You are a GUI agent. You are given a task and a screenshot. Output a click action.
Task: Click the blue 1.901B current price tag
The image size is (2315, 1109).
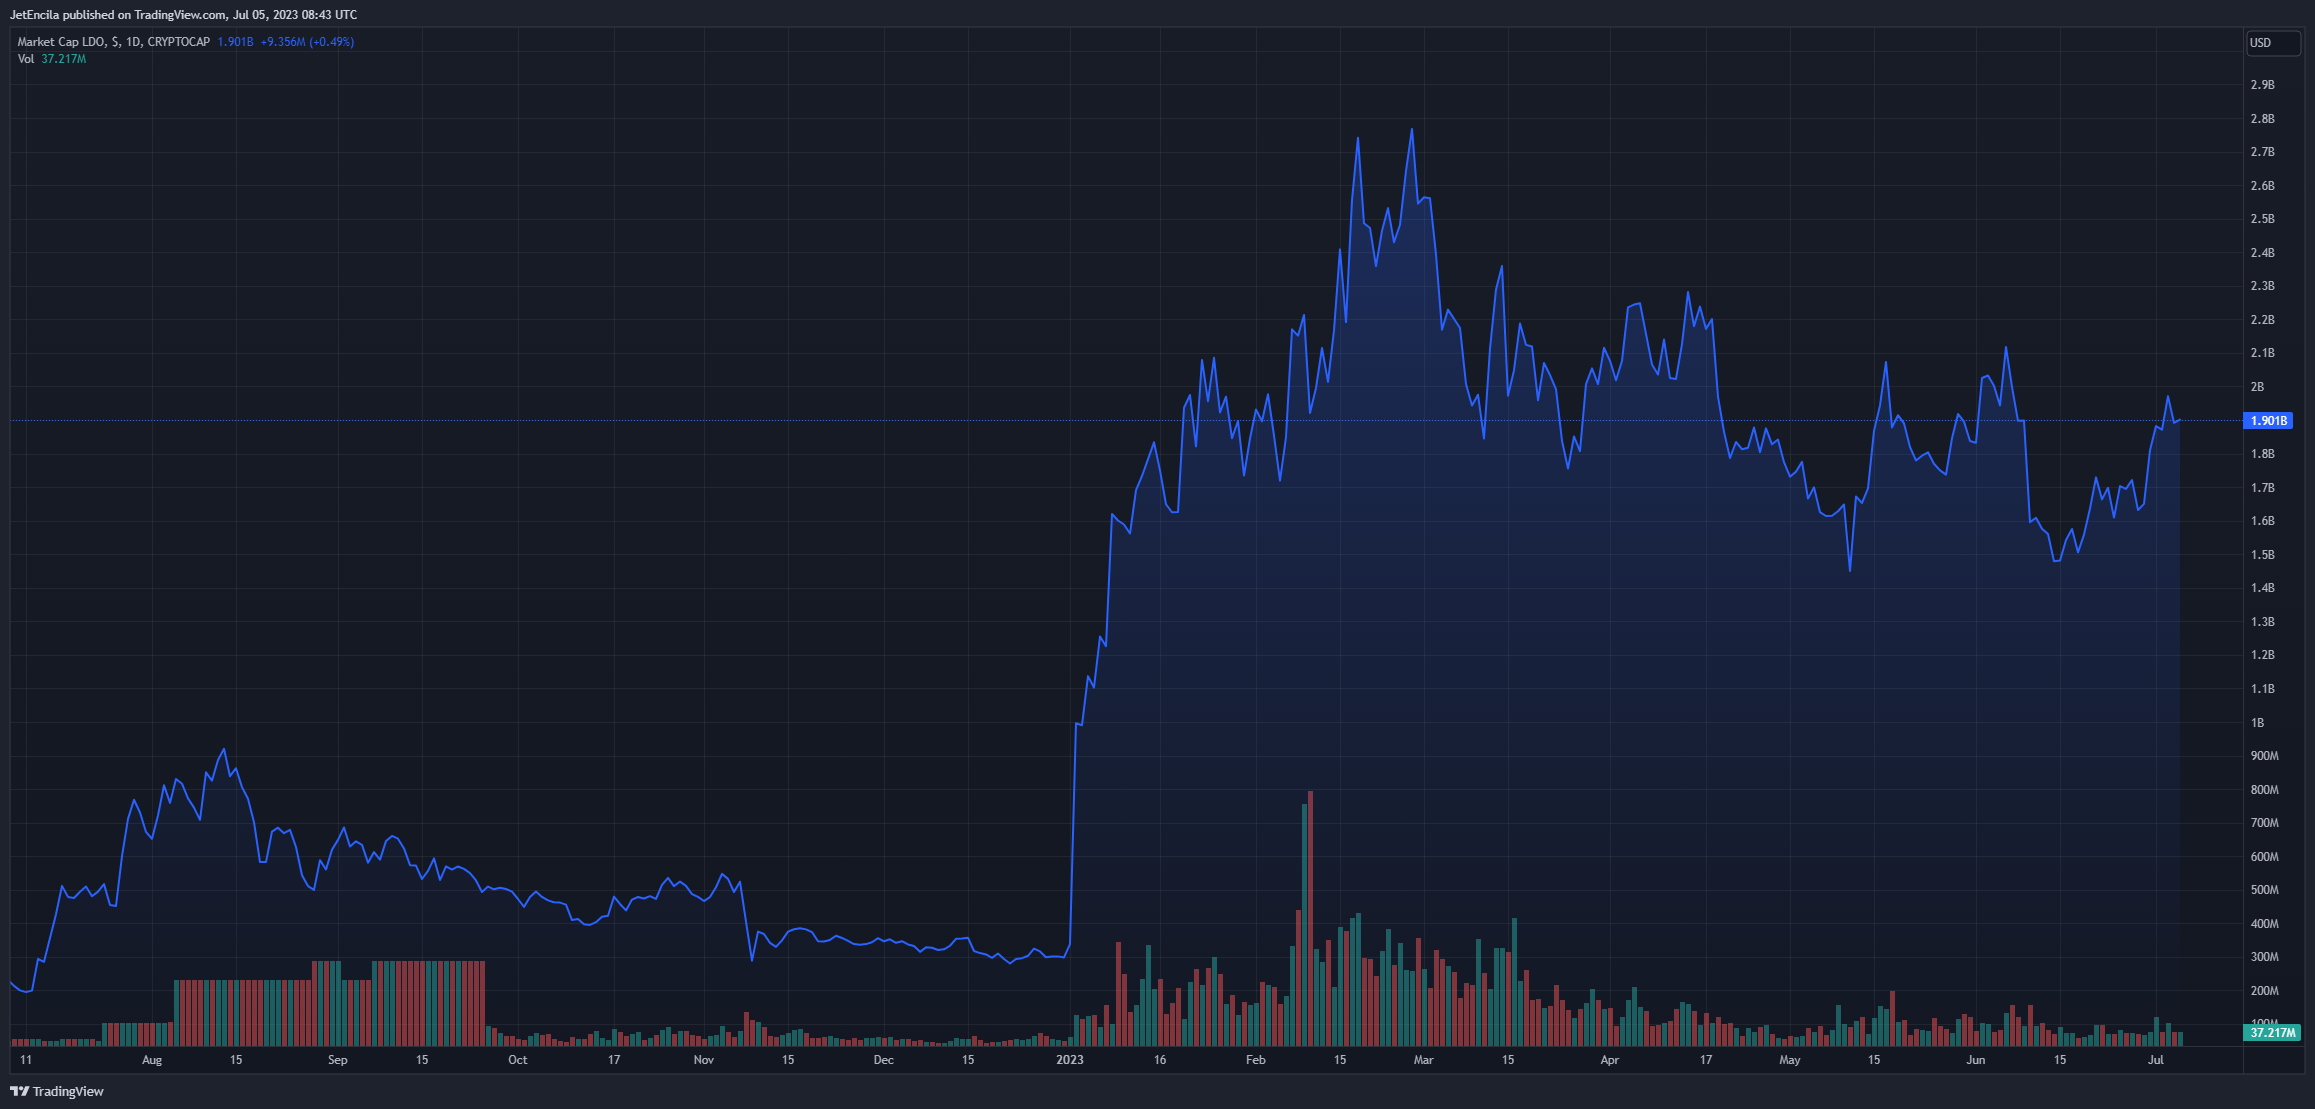point(2268,421)
